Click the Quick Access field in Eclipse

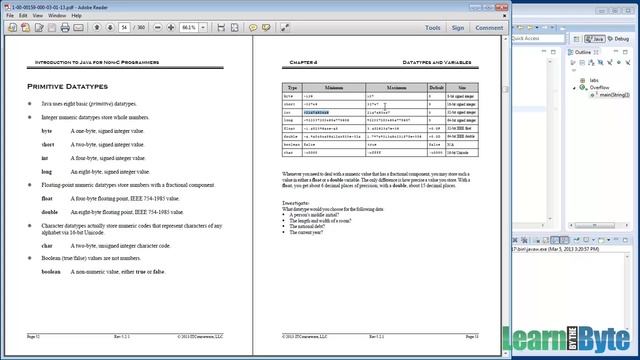coord(538,38)
